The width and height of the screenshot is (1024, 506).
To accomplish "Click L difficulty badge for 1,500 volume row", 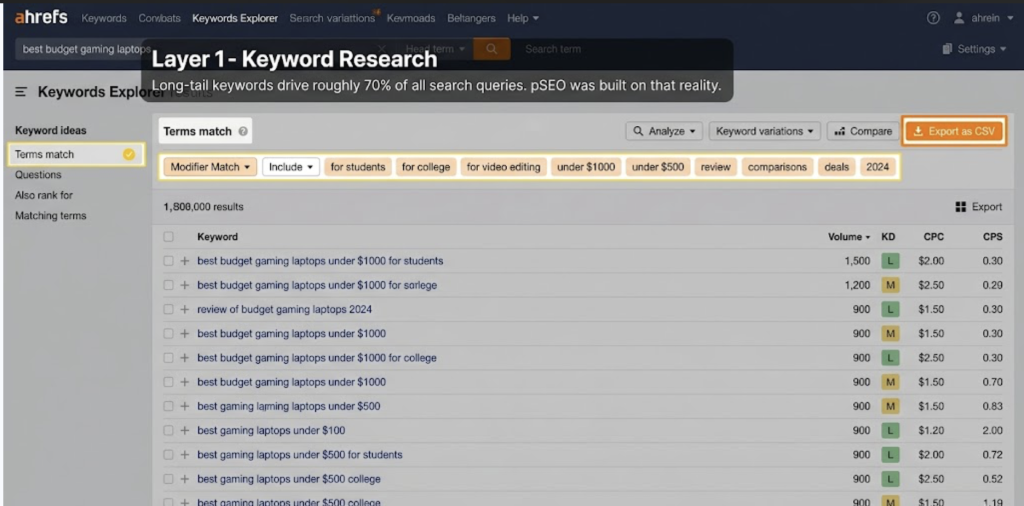I will 889,261.
